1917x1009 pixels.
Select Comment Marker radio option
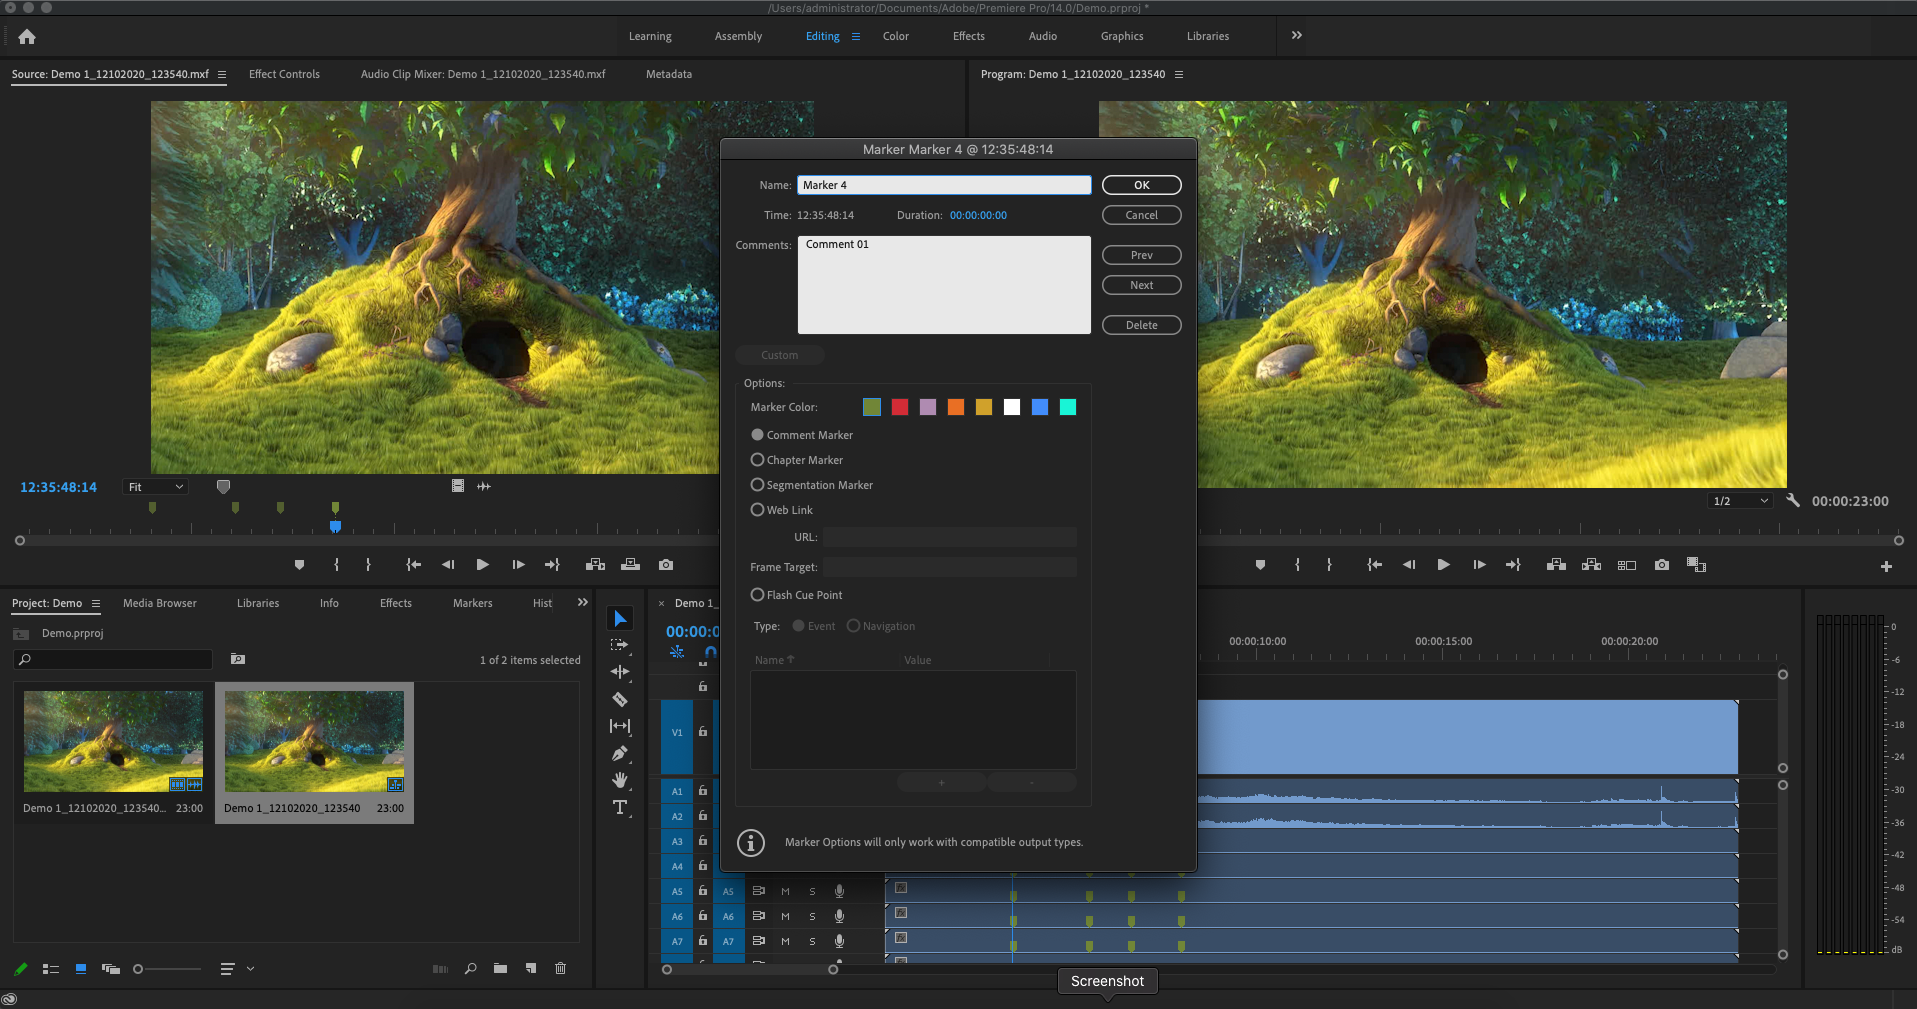pyautogui.click(x=757, y=435)
